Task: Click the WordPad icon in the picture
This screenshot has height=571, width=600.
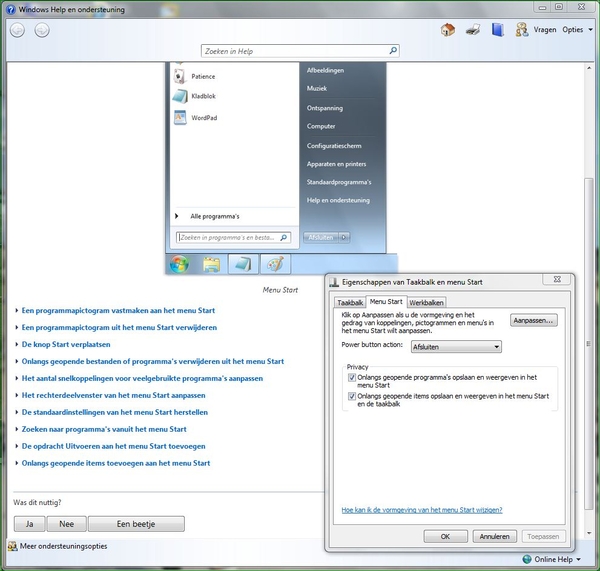Action: [x=180, y=117]
